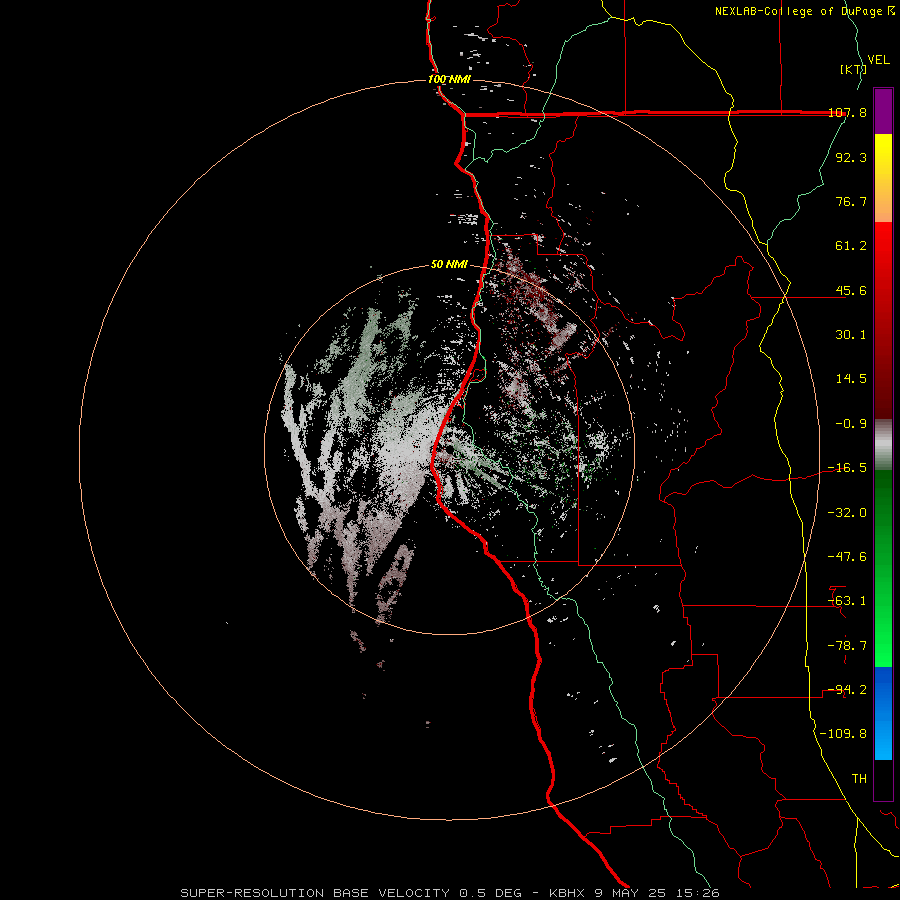Viewport: 900px width, 900px height.
Task: Select the 107.8 legend value
Action: [x=847, y=112]
